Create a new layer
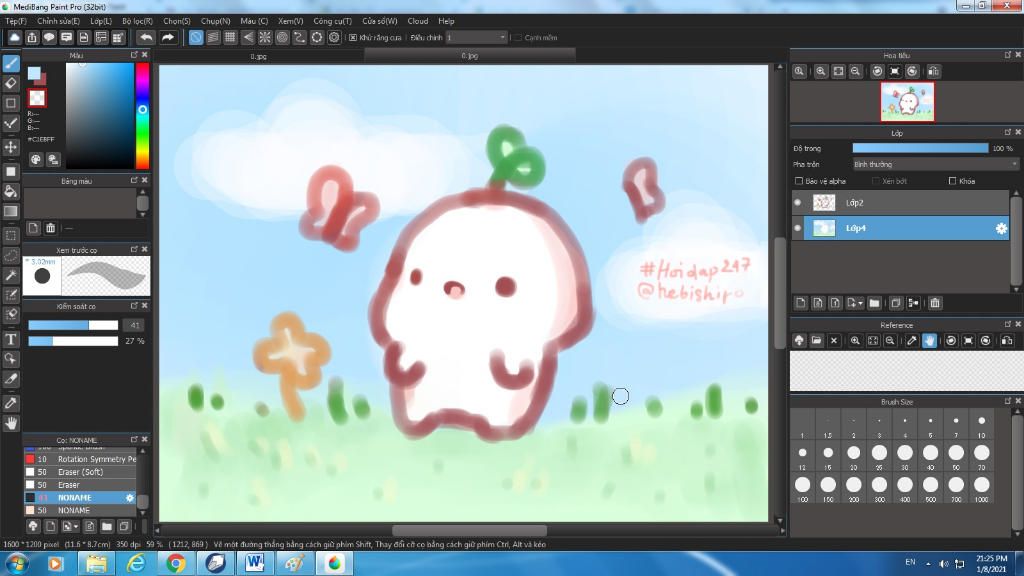 [801, 303]
